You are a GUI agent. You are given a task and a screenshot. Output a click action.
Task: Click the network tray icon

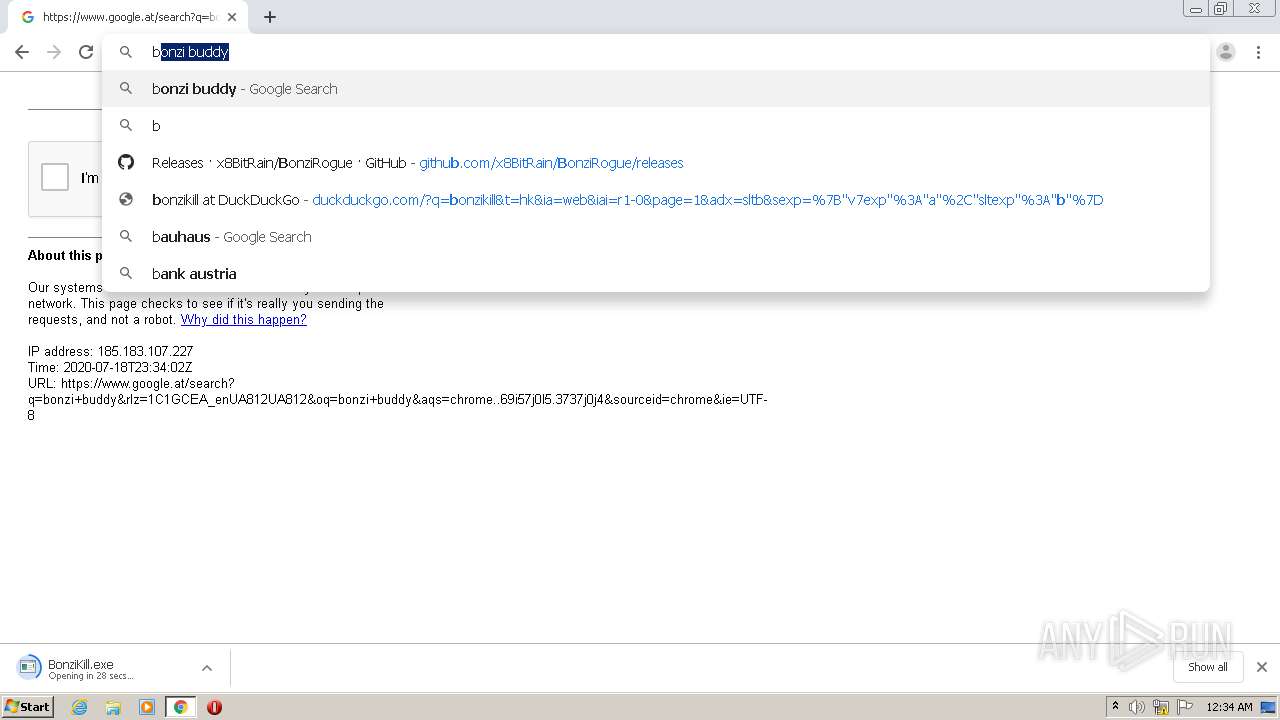pos(1161,707)
